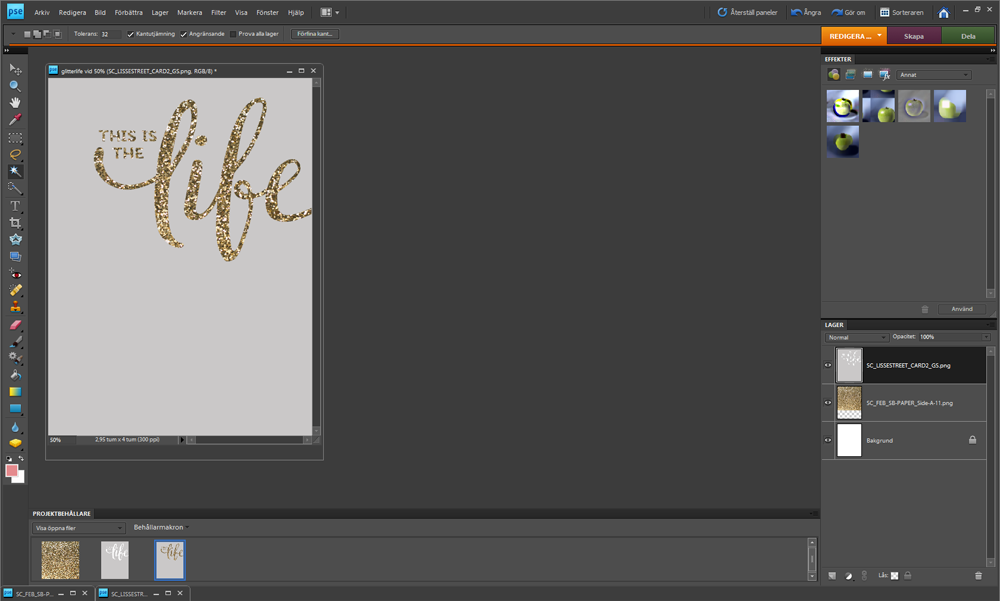The image size is (1000, 601).
Task: Select the Magic Wand tool
Action: click(x=14, y=170)
